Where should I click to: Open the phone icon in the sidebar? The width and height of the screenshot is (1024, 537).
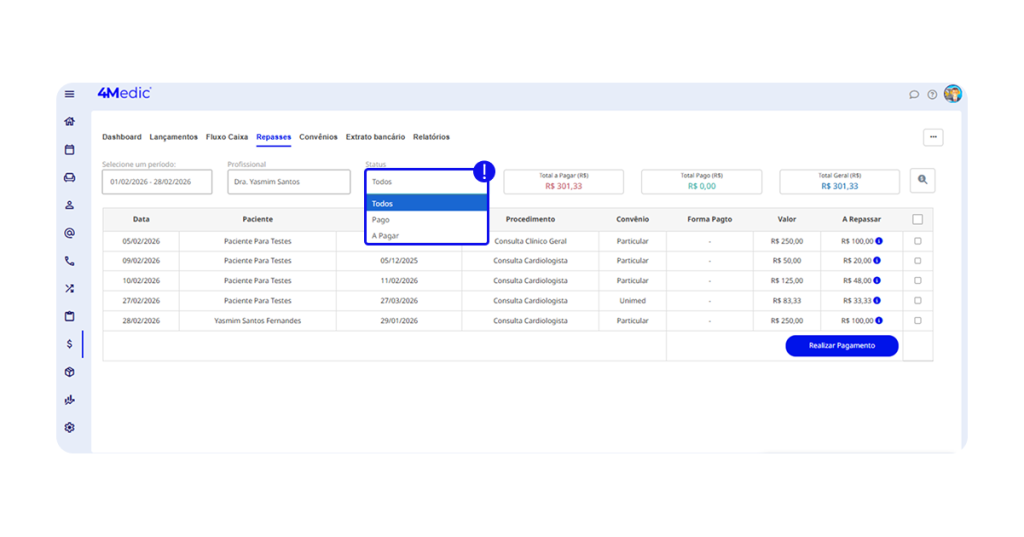coord(70,261)
